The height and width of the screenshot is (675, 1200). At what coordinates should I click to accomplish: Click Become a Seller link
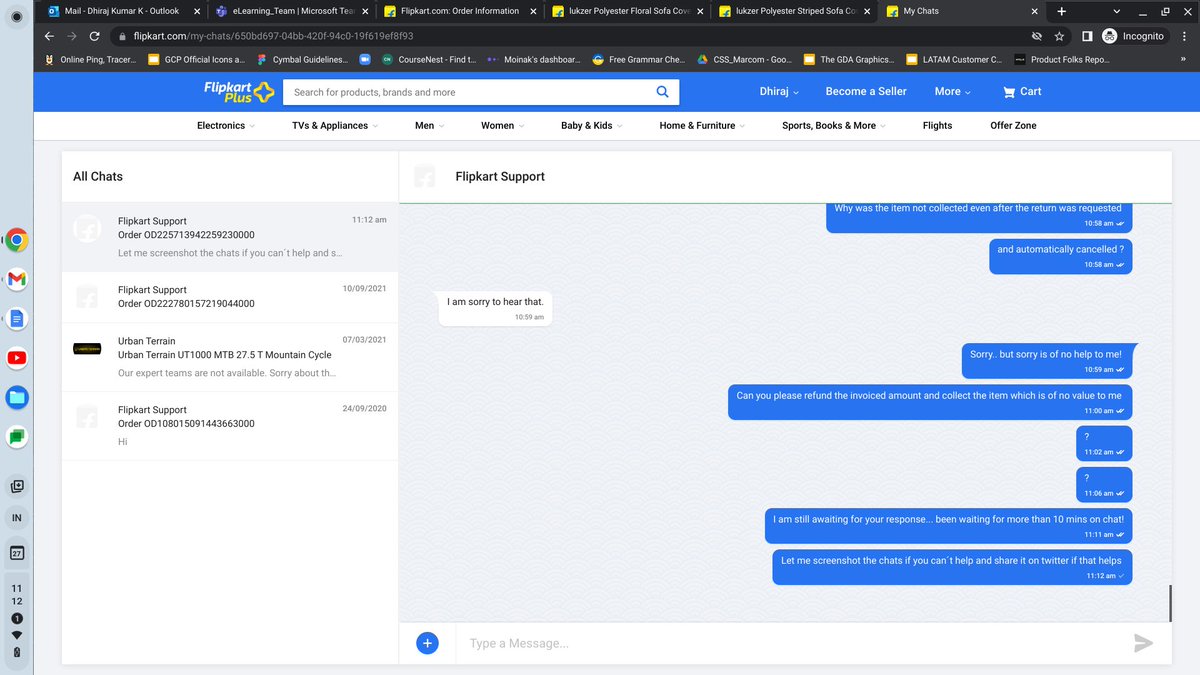(x=866, y=91)
